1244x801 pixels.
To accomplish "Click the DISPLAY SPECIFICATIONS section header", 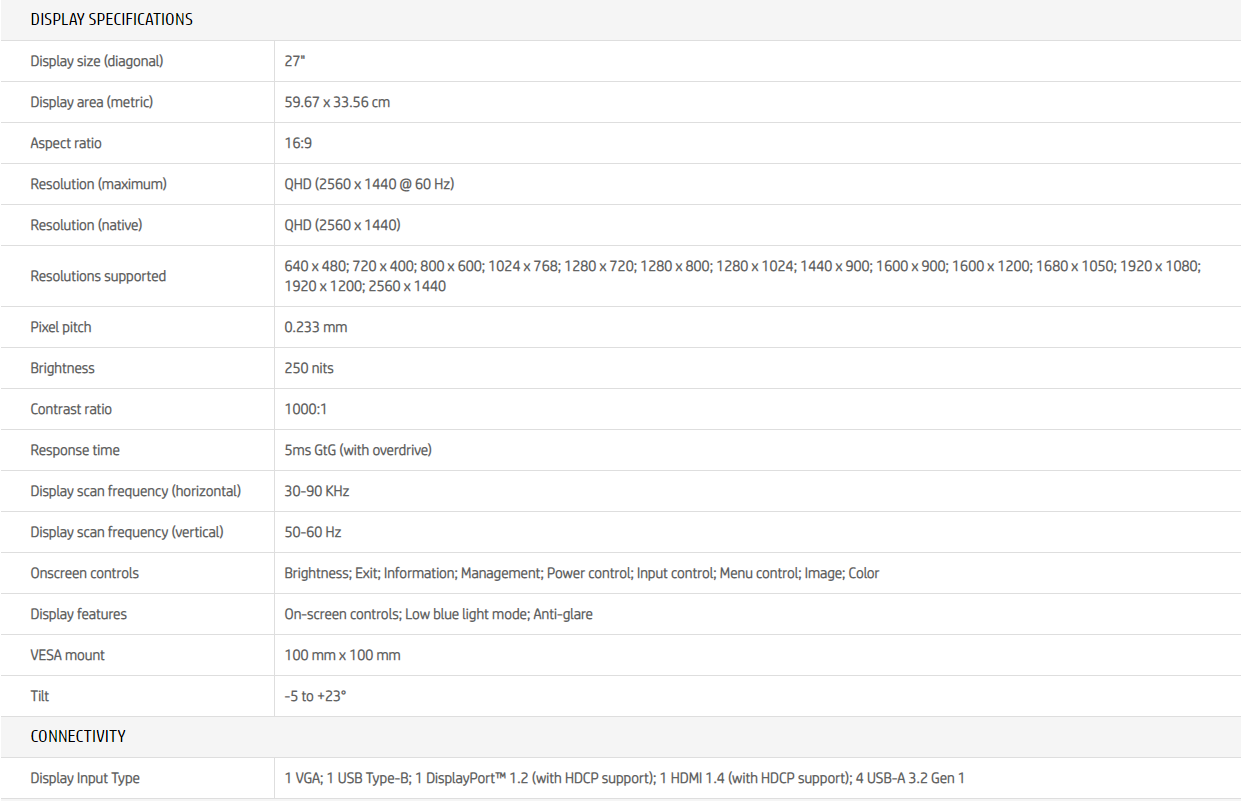I will coord(111,19).
